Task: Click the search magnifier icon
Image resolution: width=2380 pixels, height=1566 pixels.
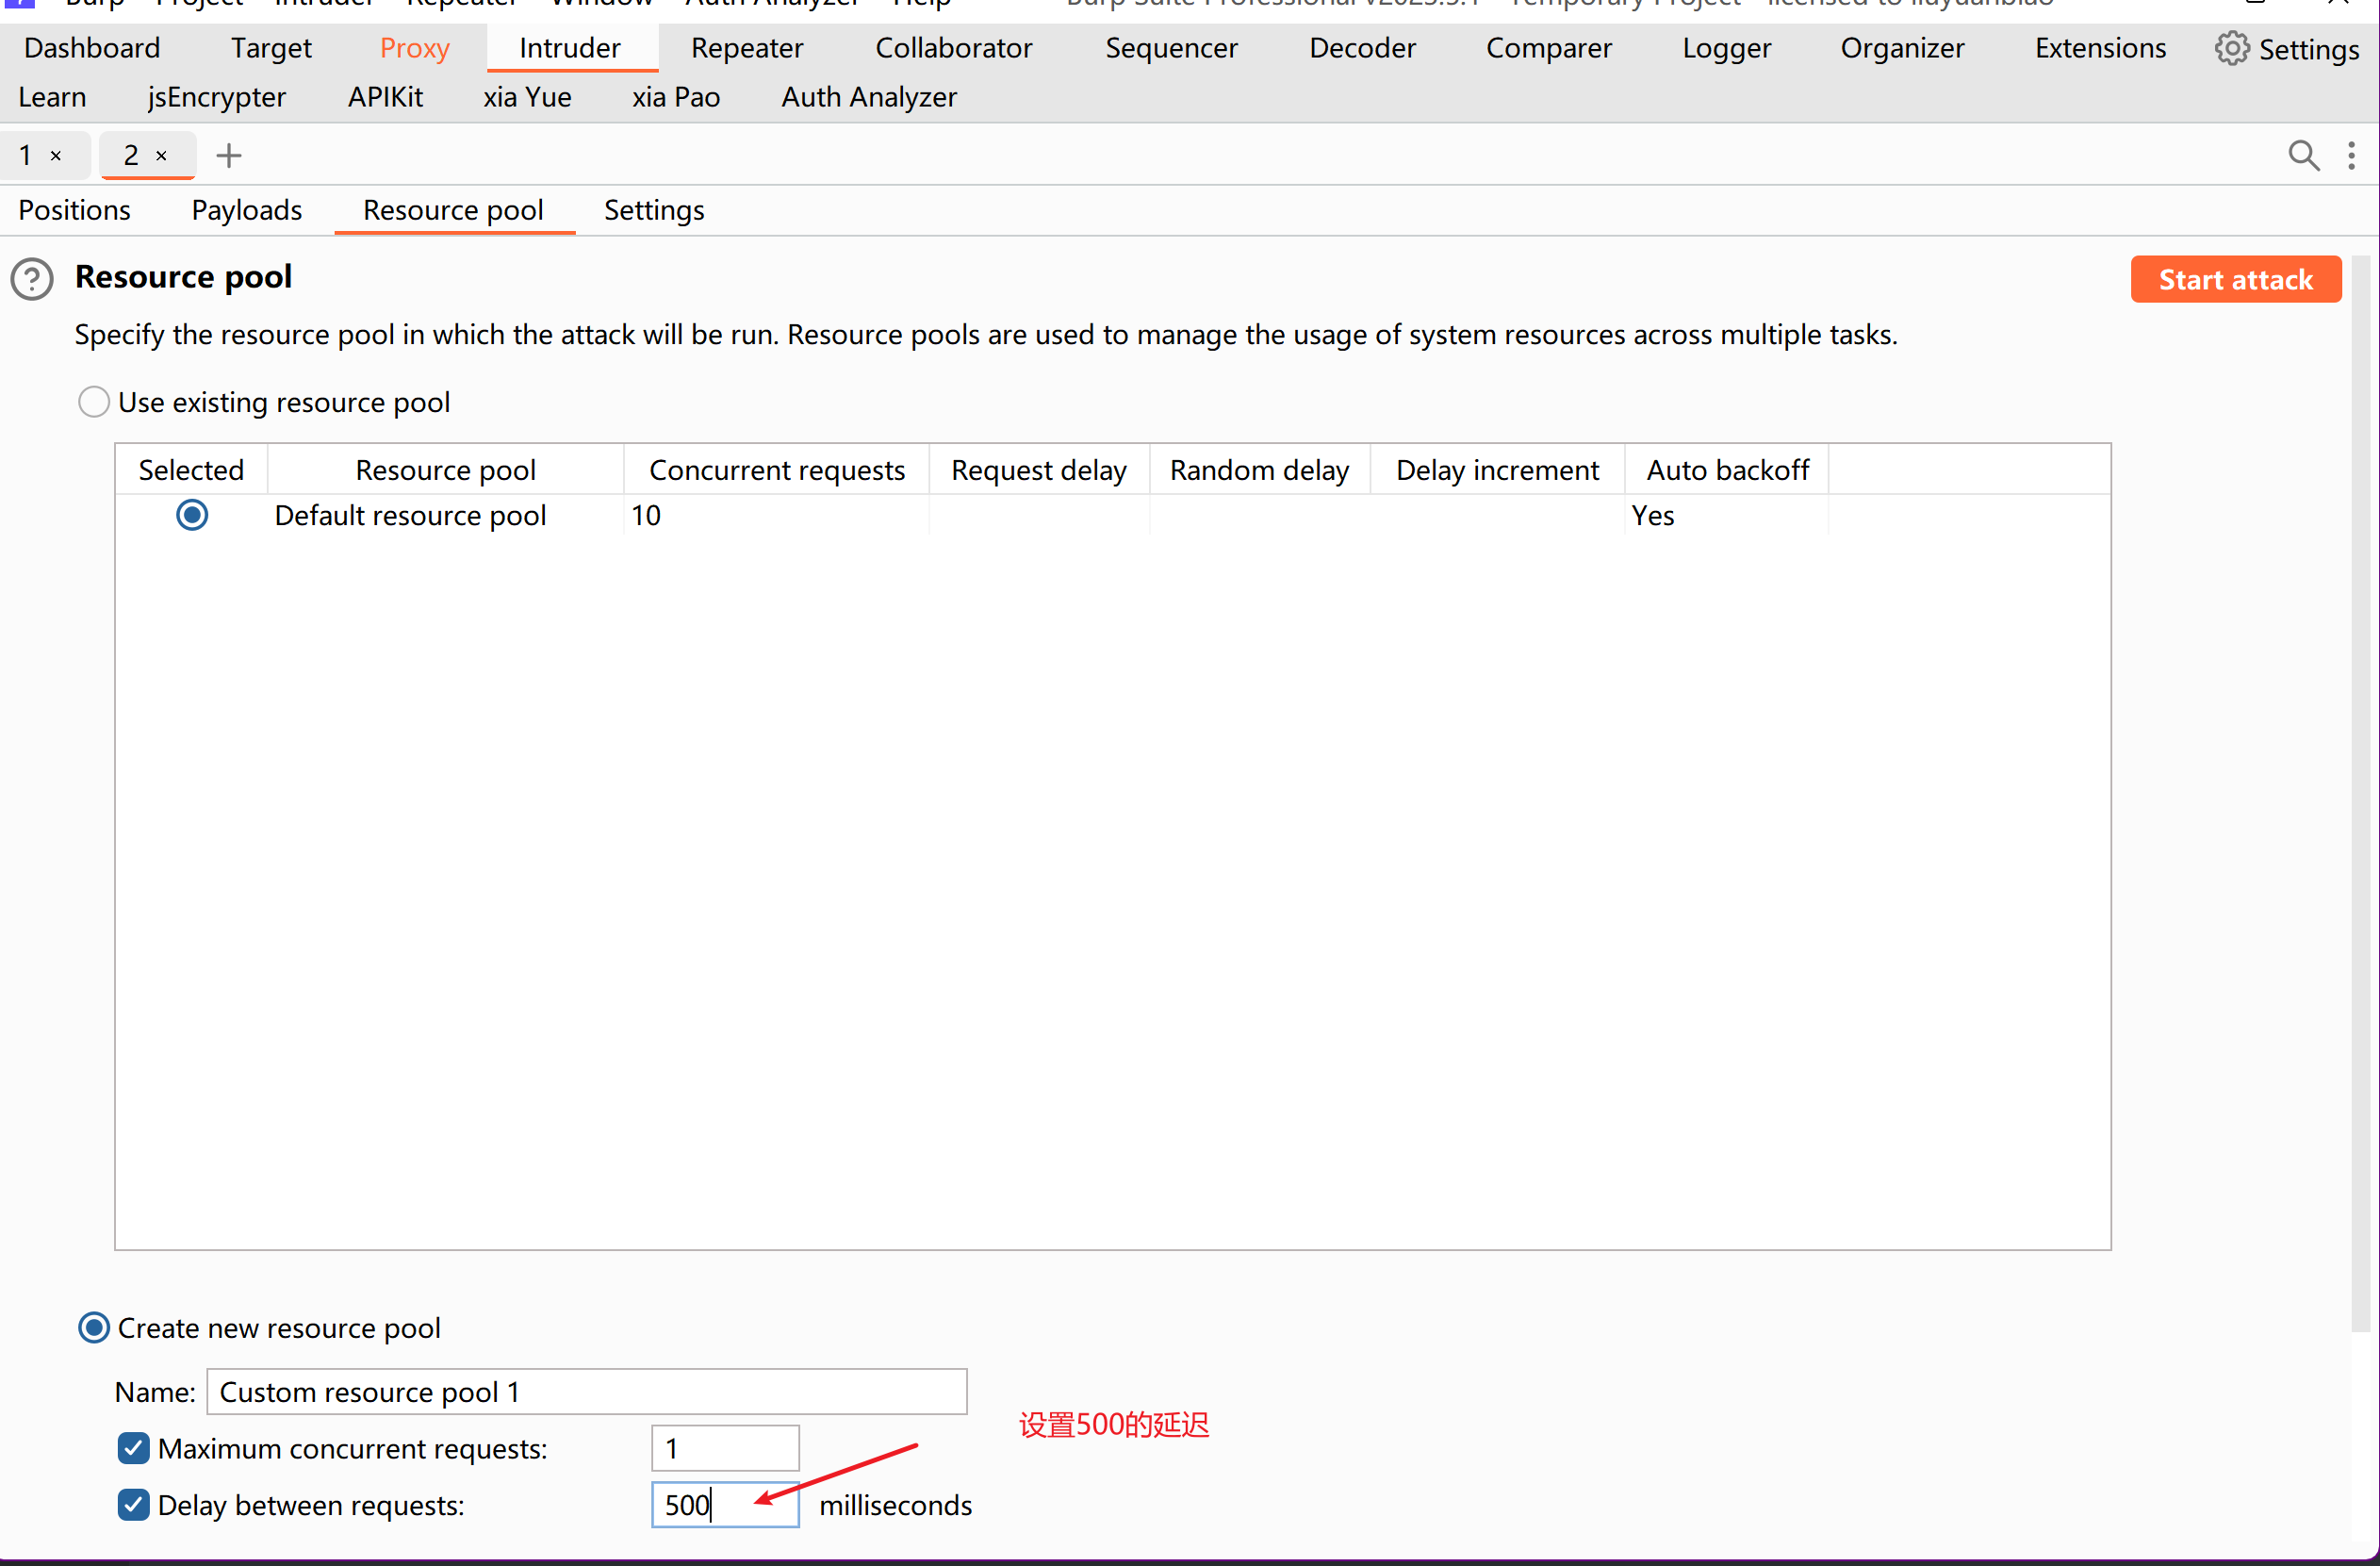Action: click(x=2303, y=155)
